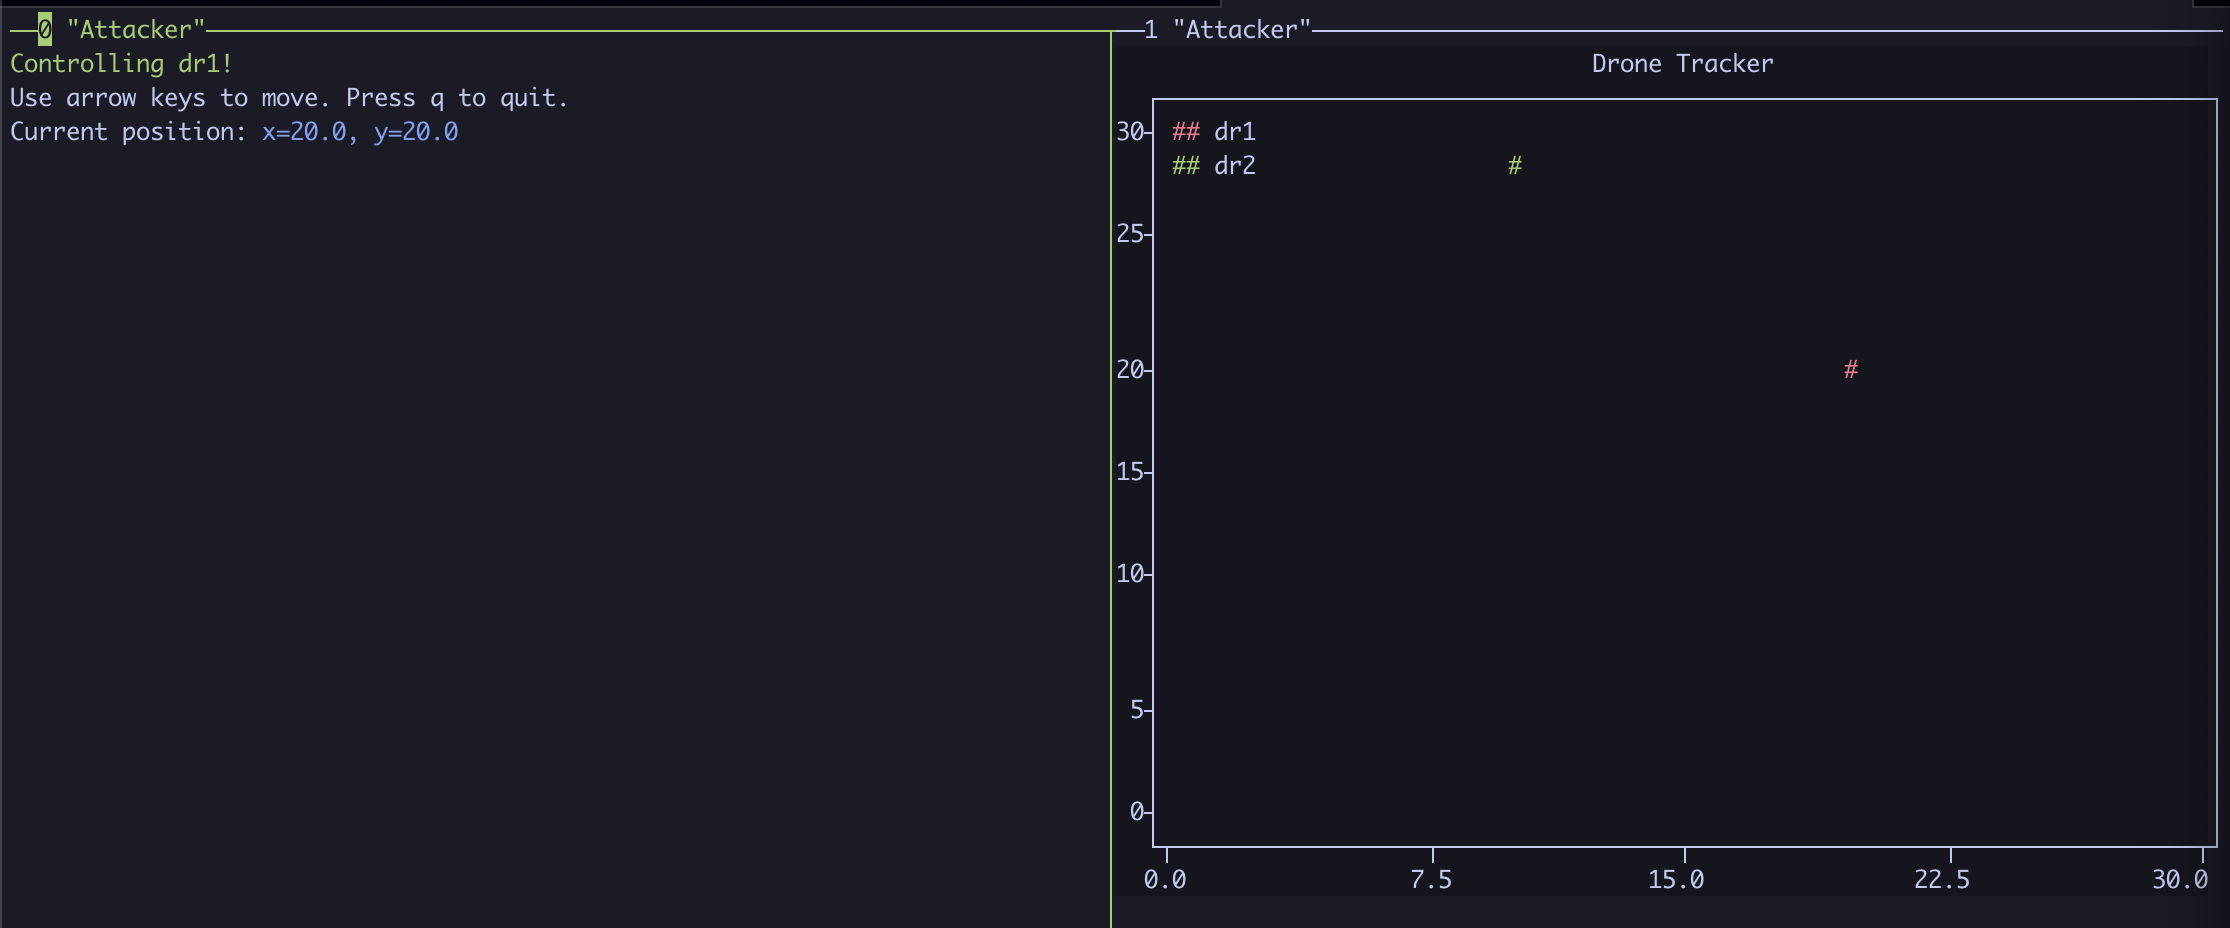The image size is (2230, 928).
Task: Click the y-axis label 20
Action: [1130, 370]
